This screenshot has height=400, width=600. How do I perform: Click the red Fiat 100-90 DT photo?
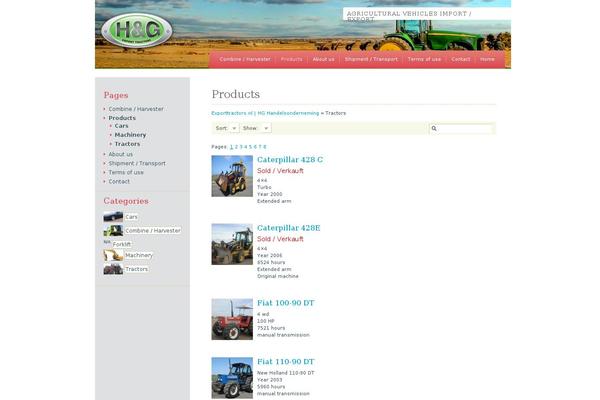232,319
